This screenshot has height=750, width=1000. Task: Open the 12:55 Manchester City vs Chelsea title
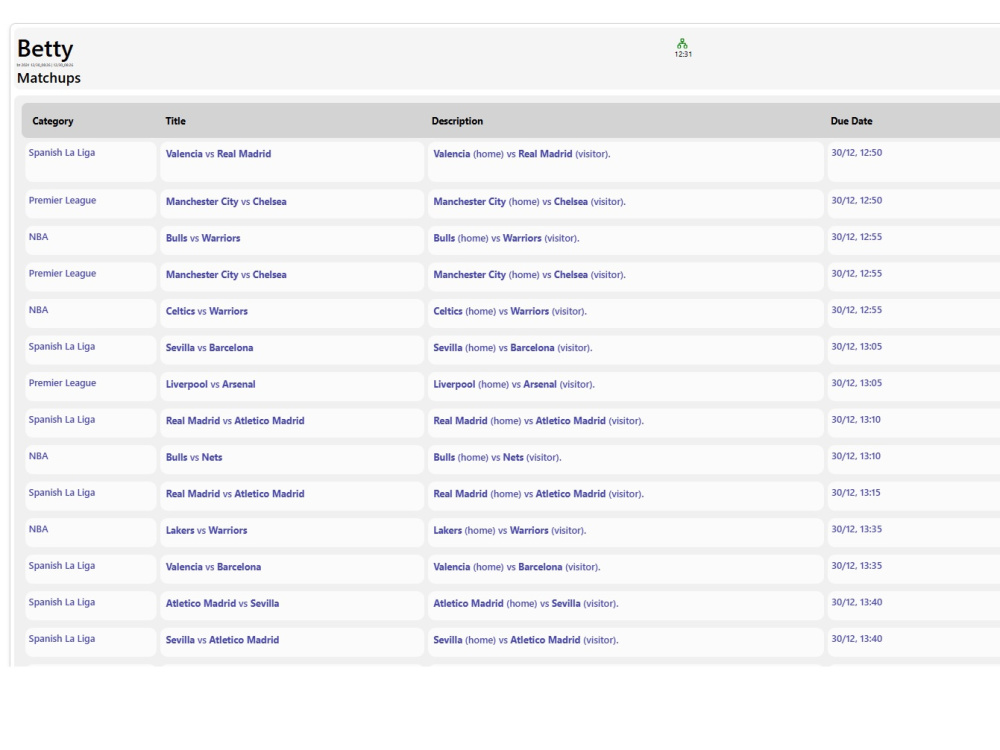[x=226, y=275]
